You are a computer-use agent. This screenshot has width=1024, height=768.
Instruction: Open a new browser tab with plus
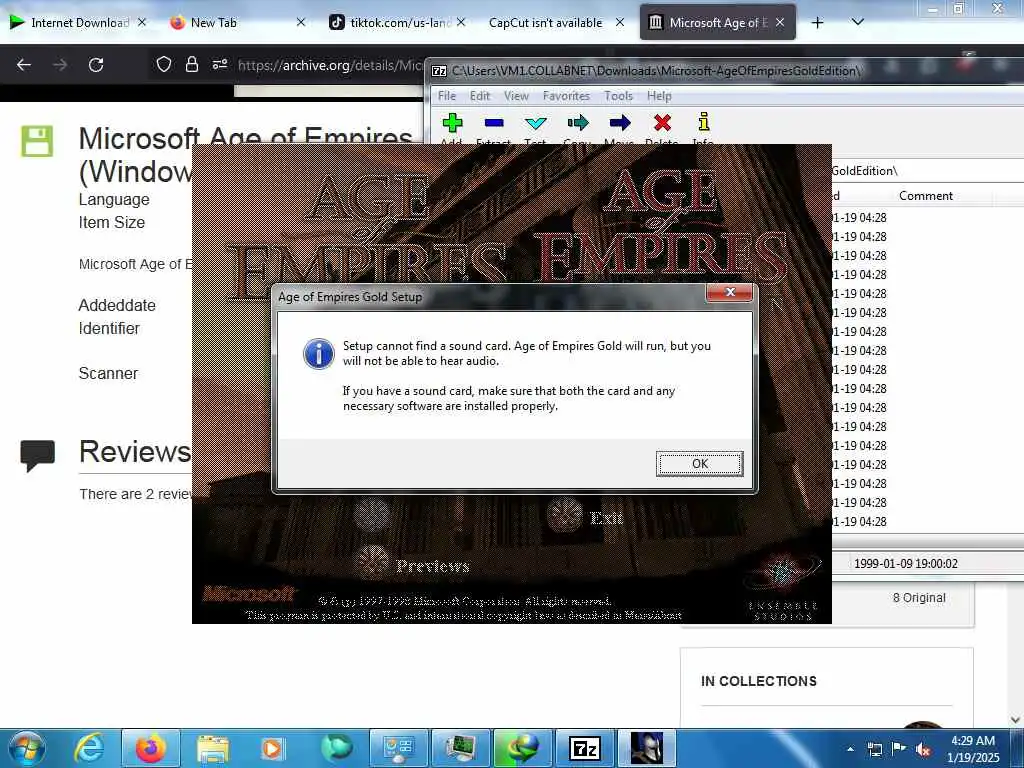[x=817, y=22]
